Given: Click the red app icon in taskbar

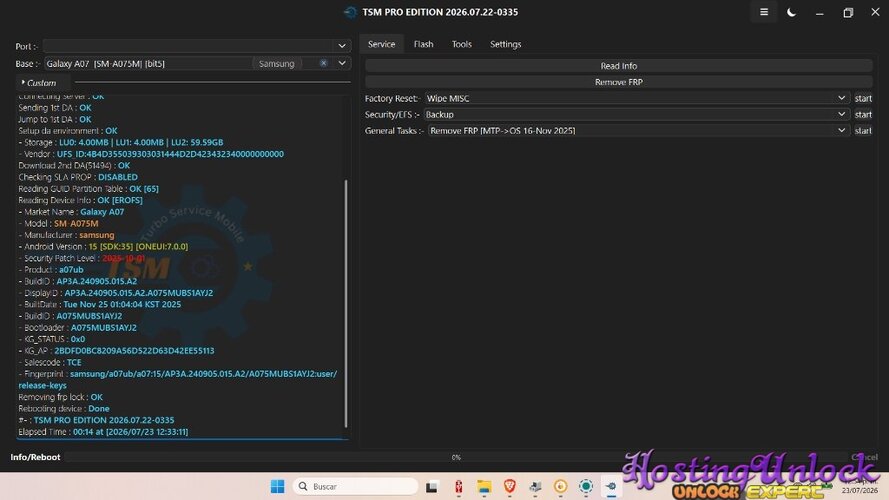Looking at the screenshot, I should tap(458, 486).
